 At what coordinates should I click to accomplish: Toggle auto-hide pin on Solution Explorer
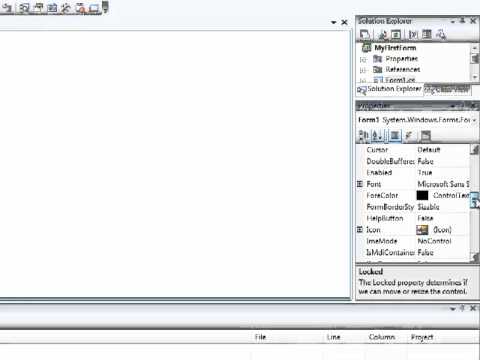click(463, 21)
